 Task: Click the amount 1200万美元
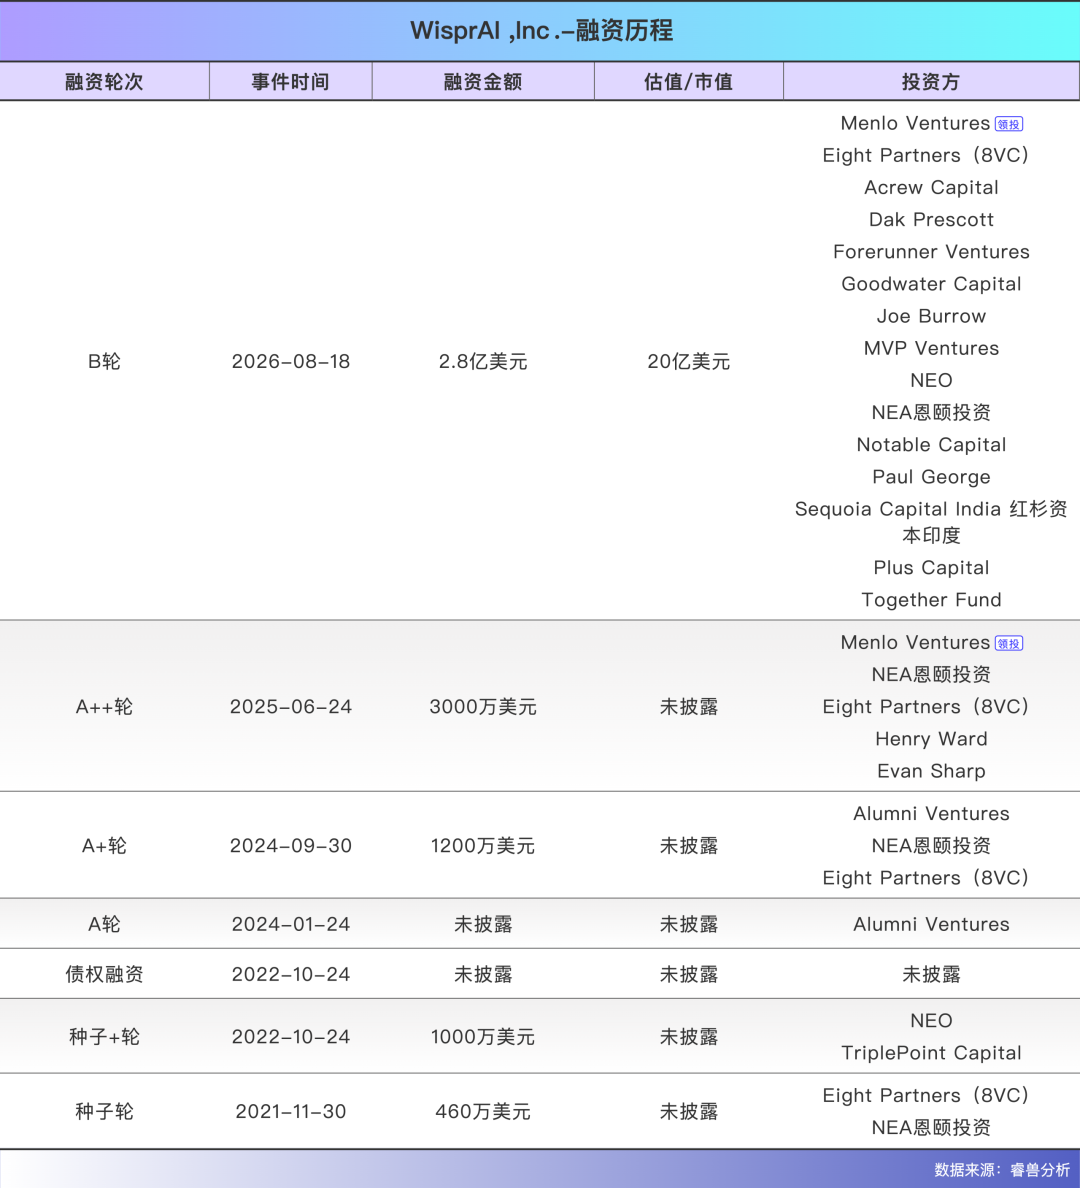point(483,846)
